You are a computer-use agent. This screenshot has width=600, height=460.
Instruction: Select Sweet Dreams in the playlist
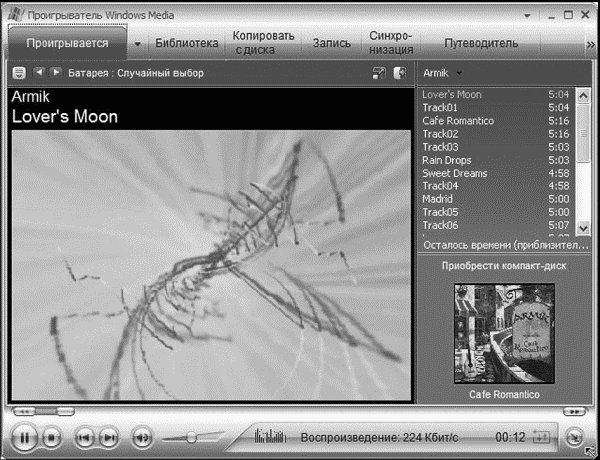tap(455, 173)
